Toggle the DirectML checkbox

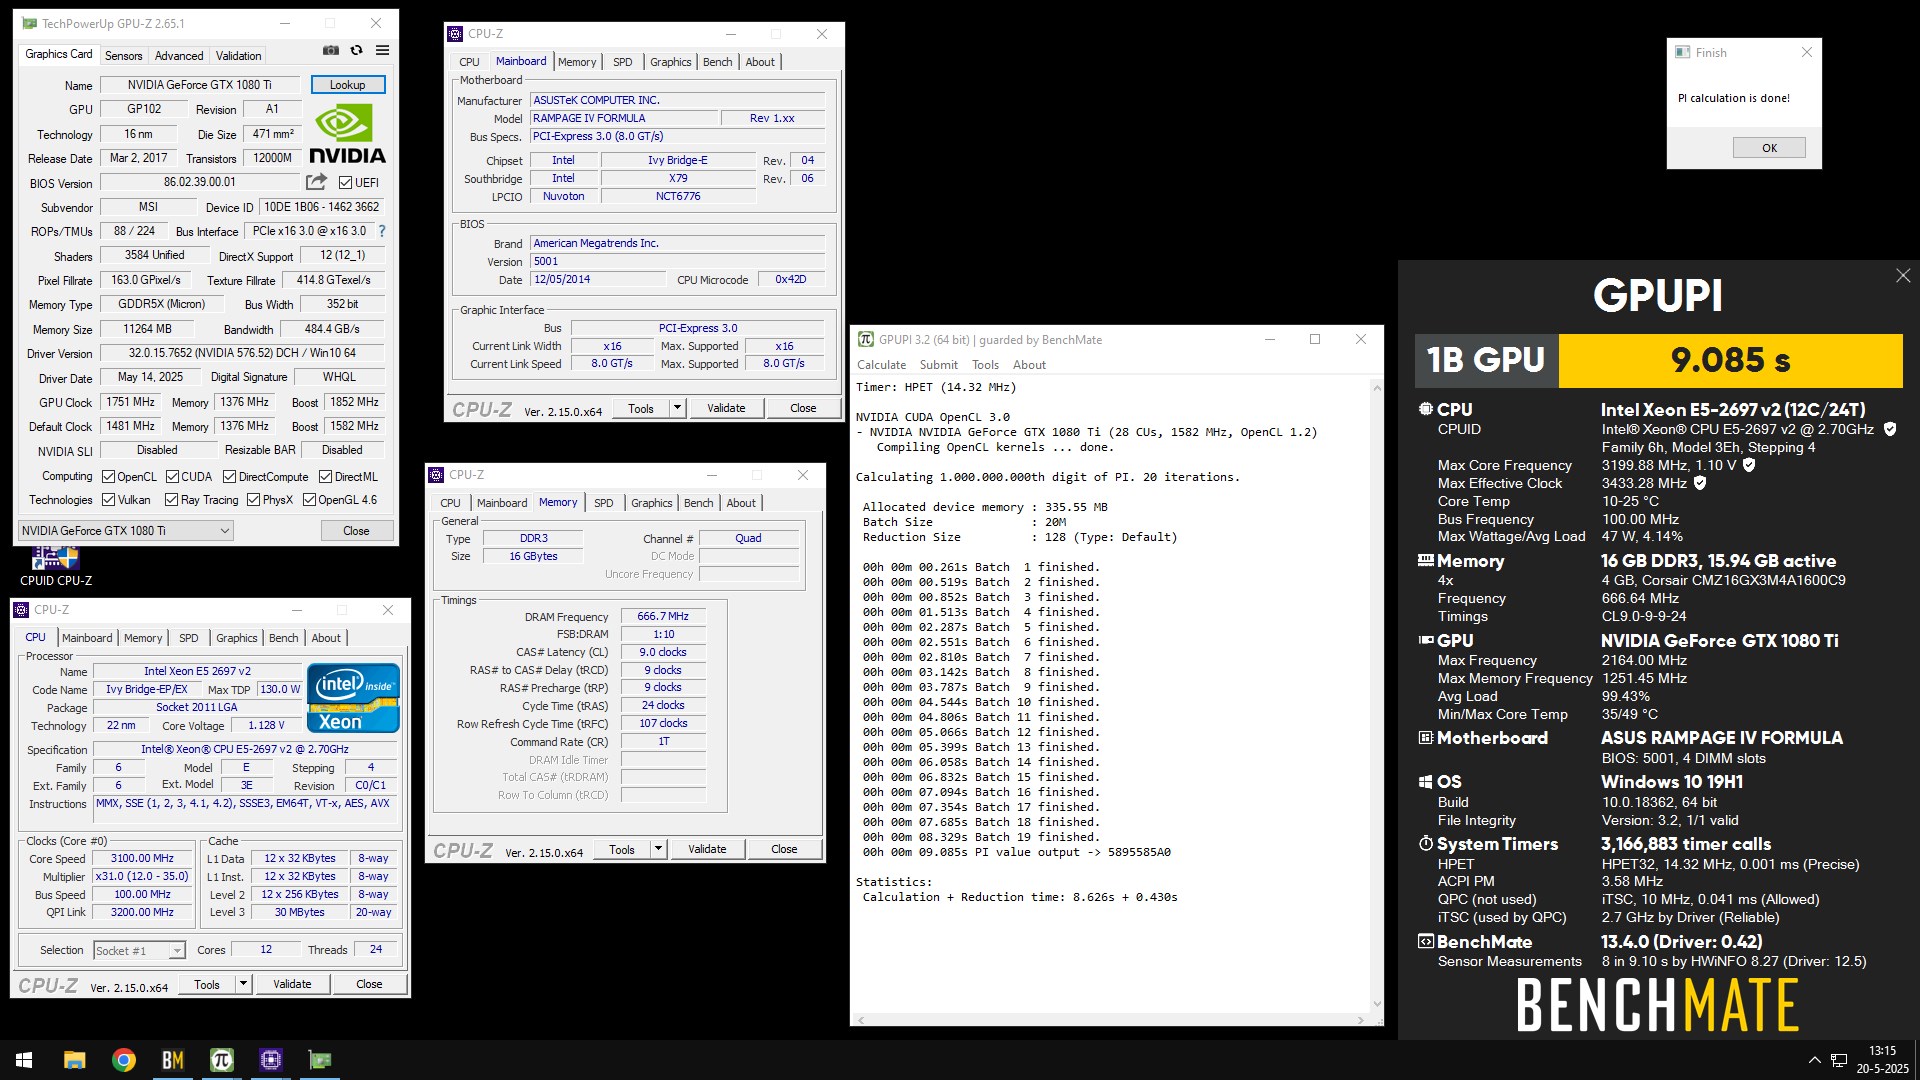pos(325,477)
